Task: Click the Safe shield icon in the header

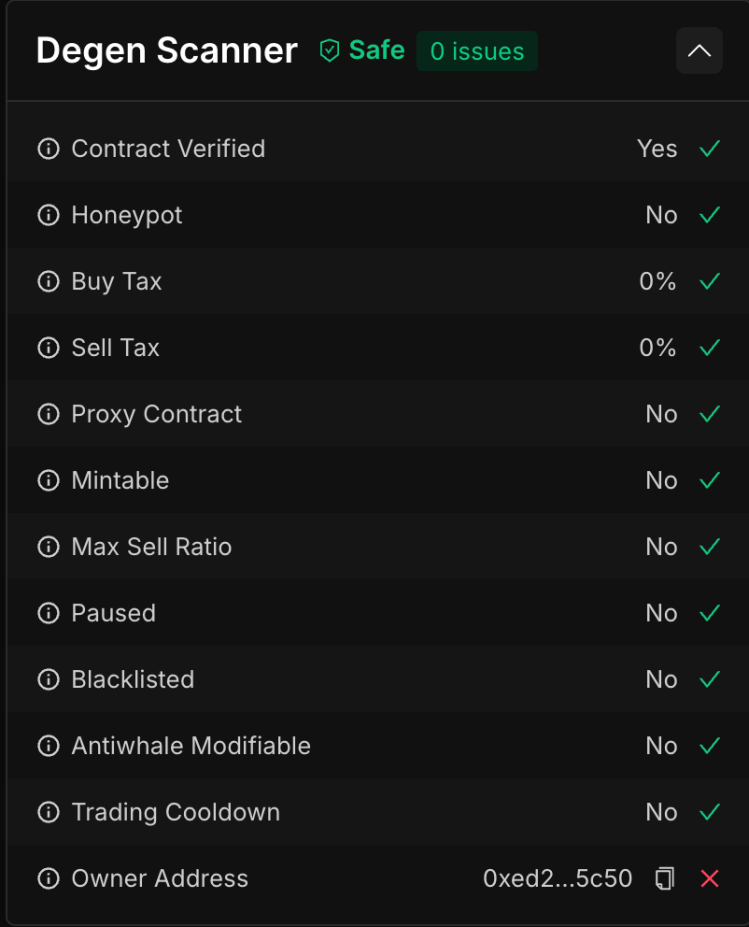Action: pyautogui.click(x=327, y=50)
